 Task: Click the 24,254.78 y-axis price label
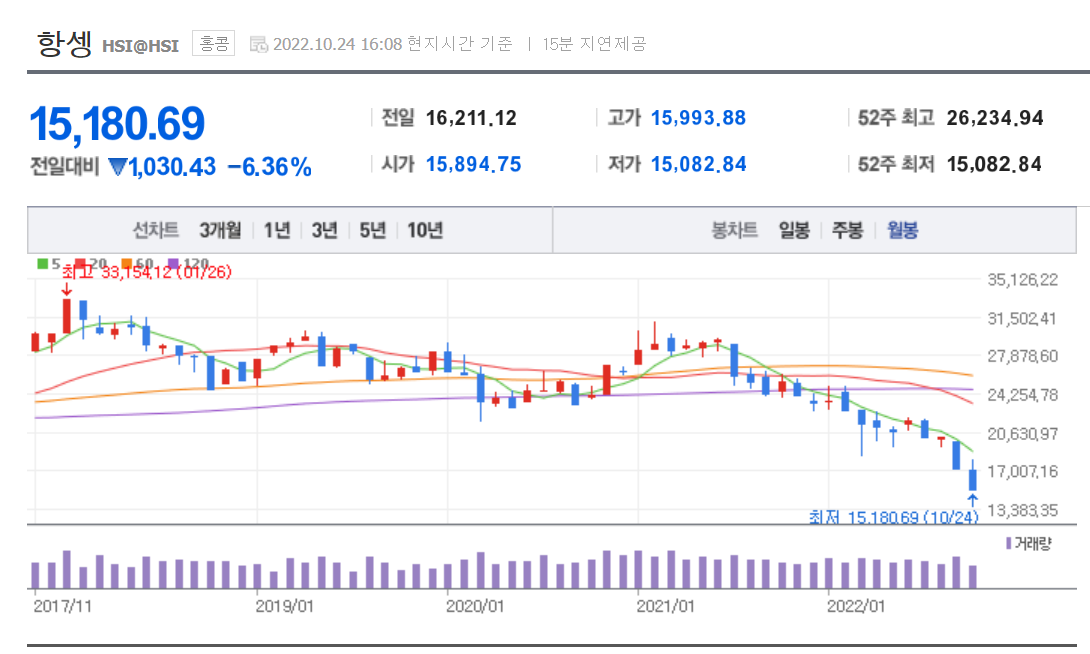point(1023,395)
